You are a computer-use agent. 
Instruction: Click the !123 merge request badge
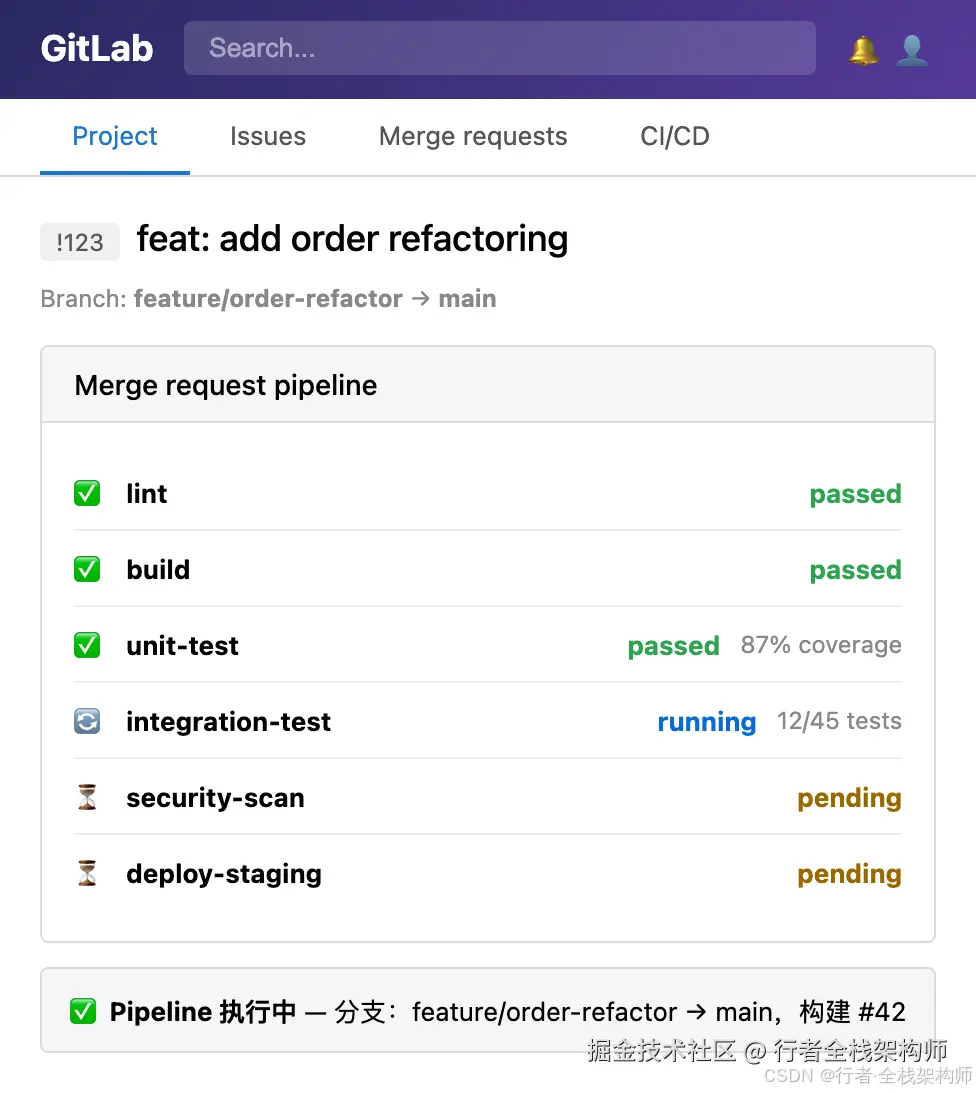[79, 242]
